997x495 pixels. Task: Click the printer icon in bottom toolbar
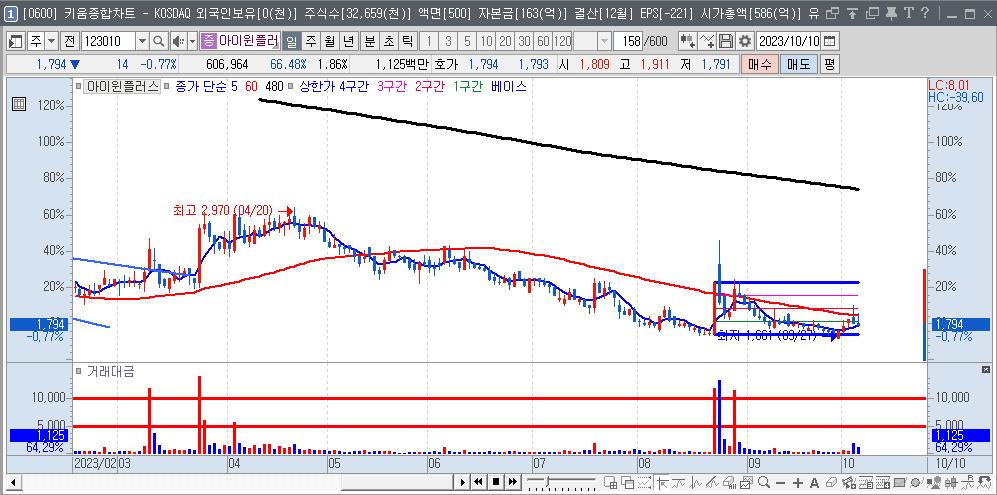[729, 482]
